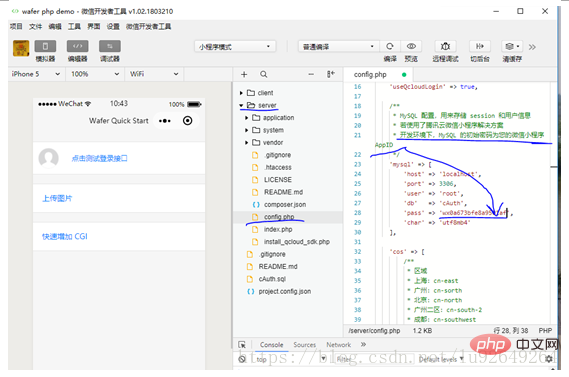Open install_qcloud_sdk.php file
Viewport: 569px width, 377px height.
click(x=296, y=242)
